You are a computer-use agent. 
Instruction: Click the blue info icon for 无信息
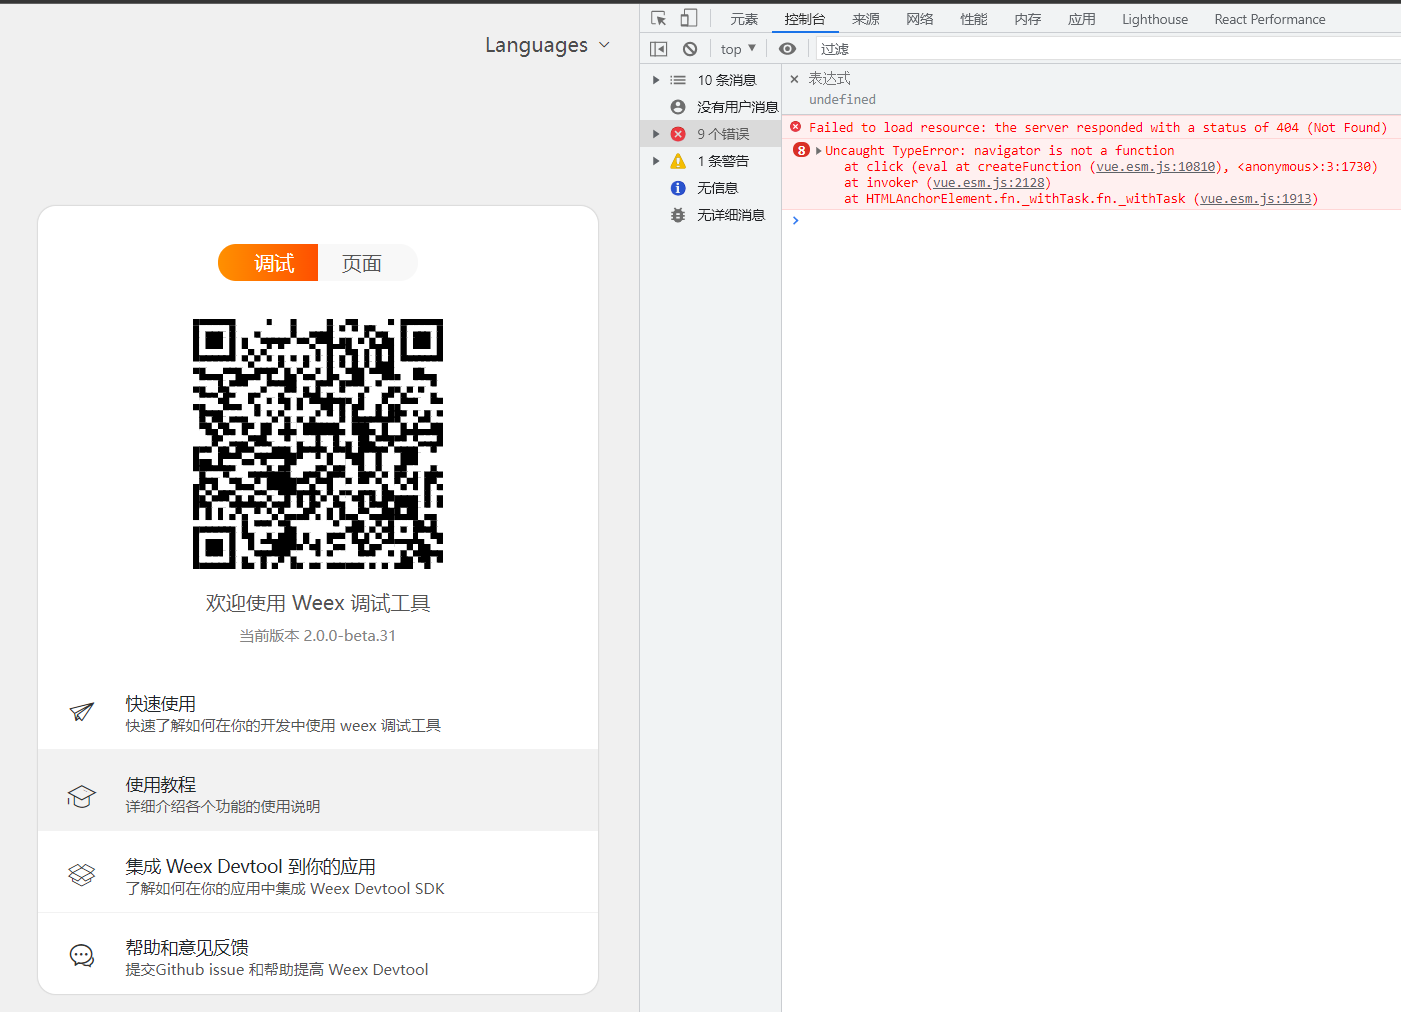point(678,187)
